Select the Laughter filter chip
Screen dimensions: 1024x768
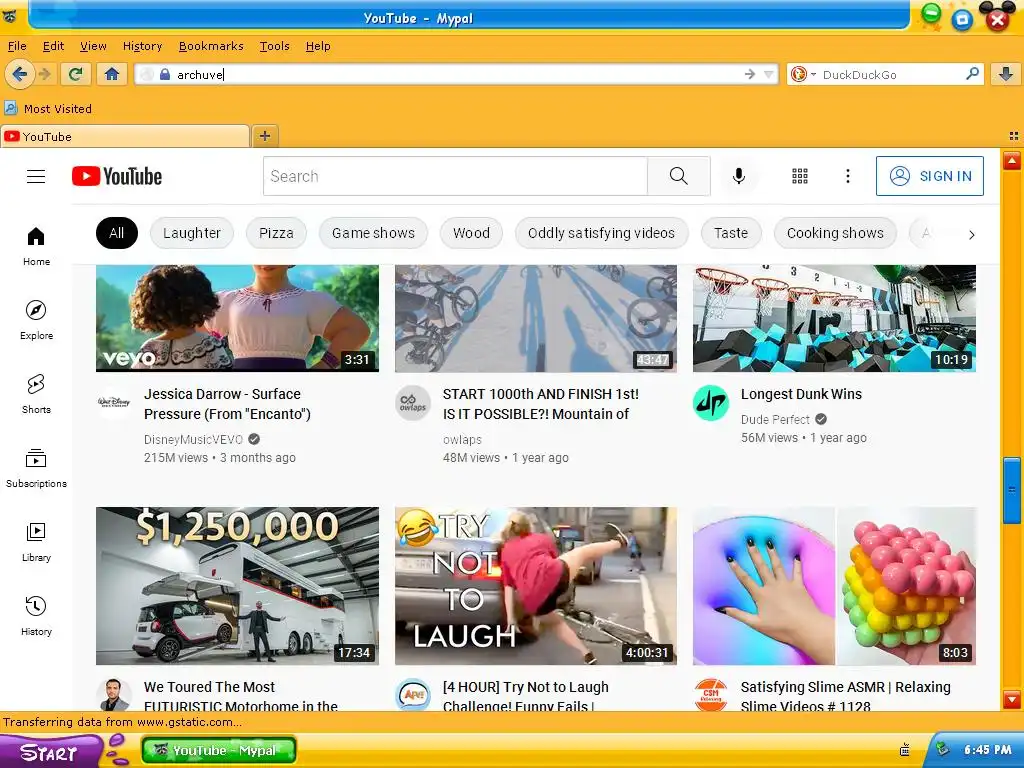[x=192, y=233]
